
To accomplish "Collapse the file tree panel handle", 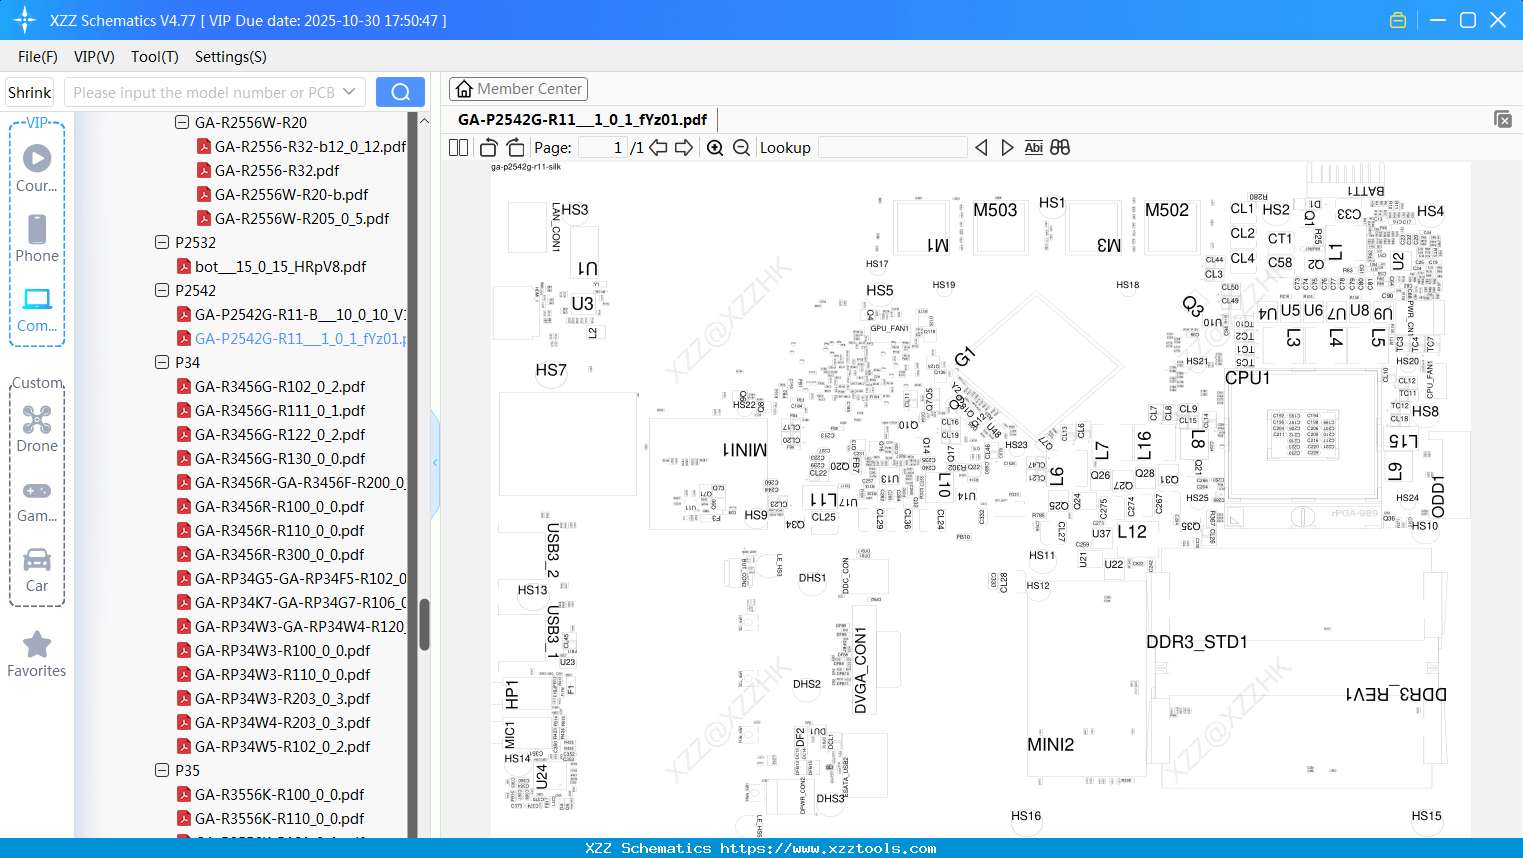I will pyautogui.click(x=435, y=463).
